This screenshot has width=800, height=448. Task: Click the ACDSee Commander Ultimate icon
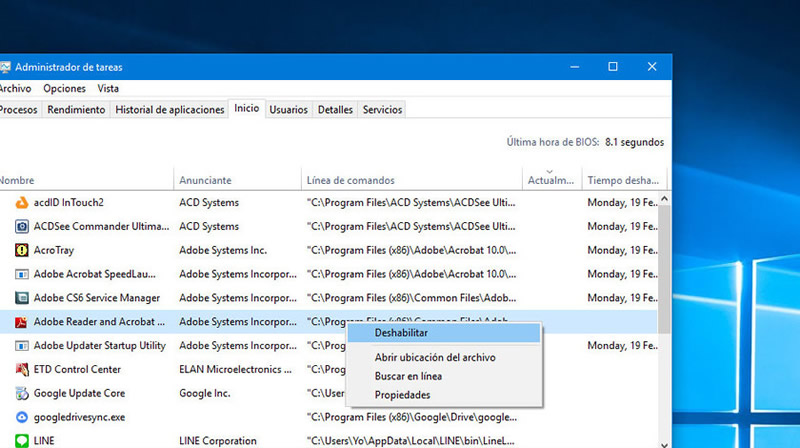tap(21, 226)
